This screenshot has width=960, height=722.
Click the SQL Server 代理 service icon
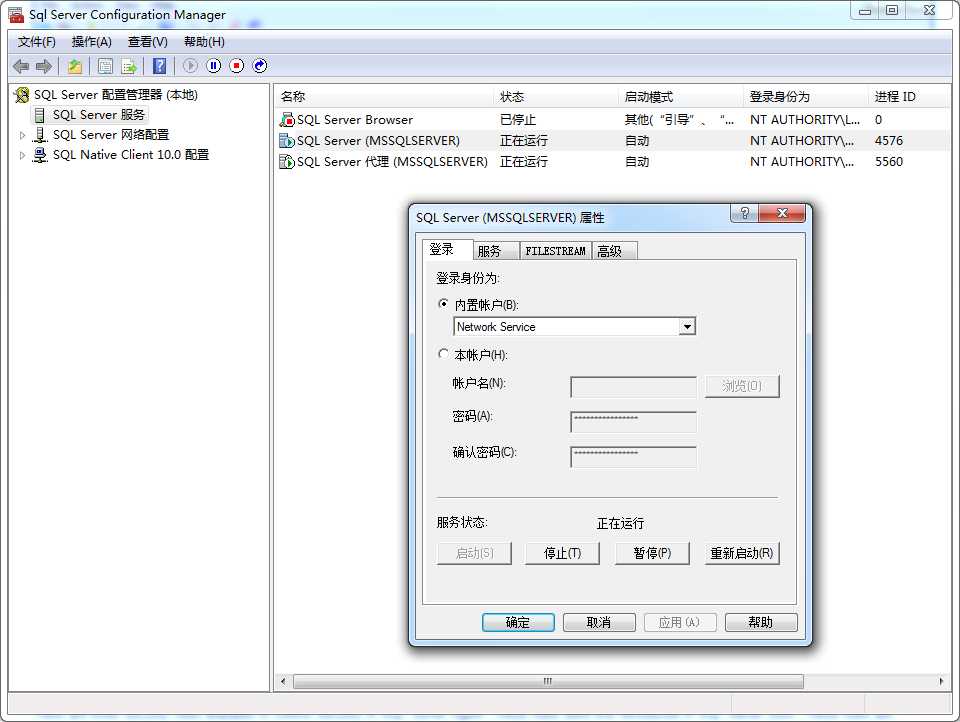[x=287, y=162]
